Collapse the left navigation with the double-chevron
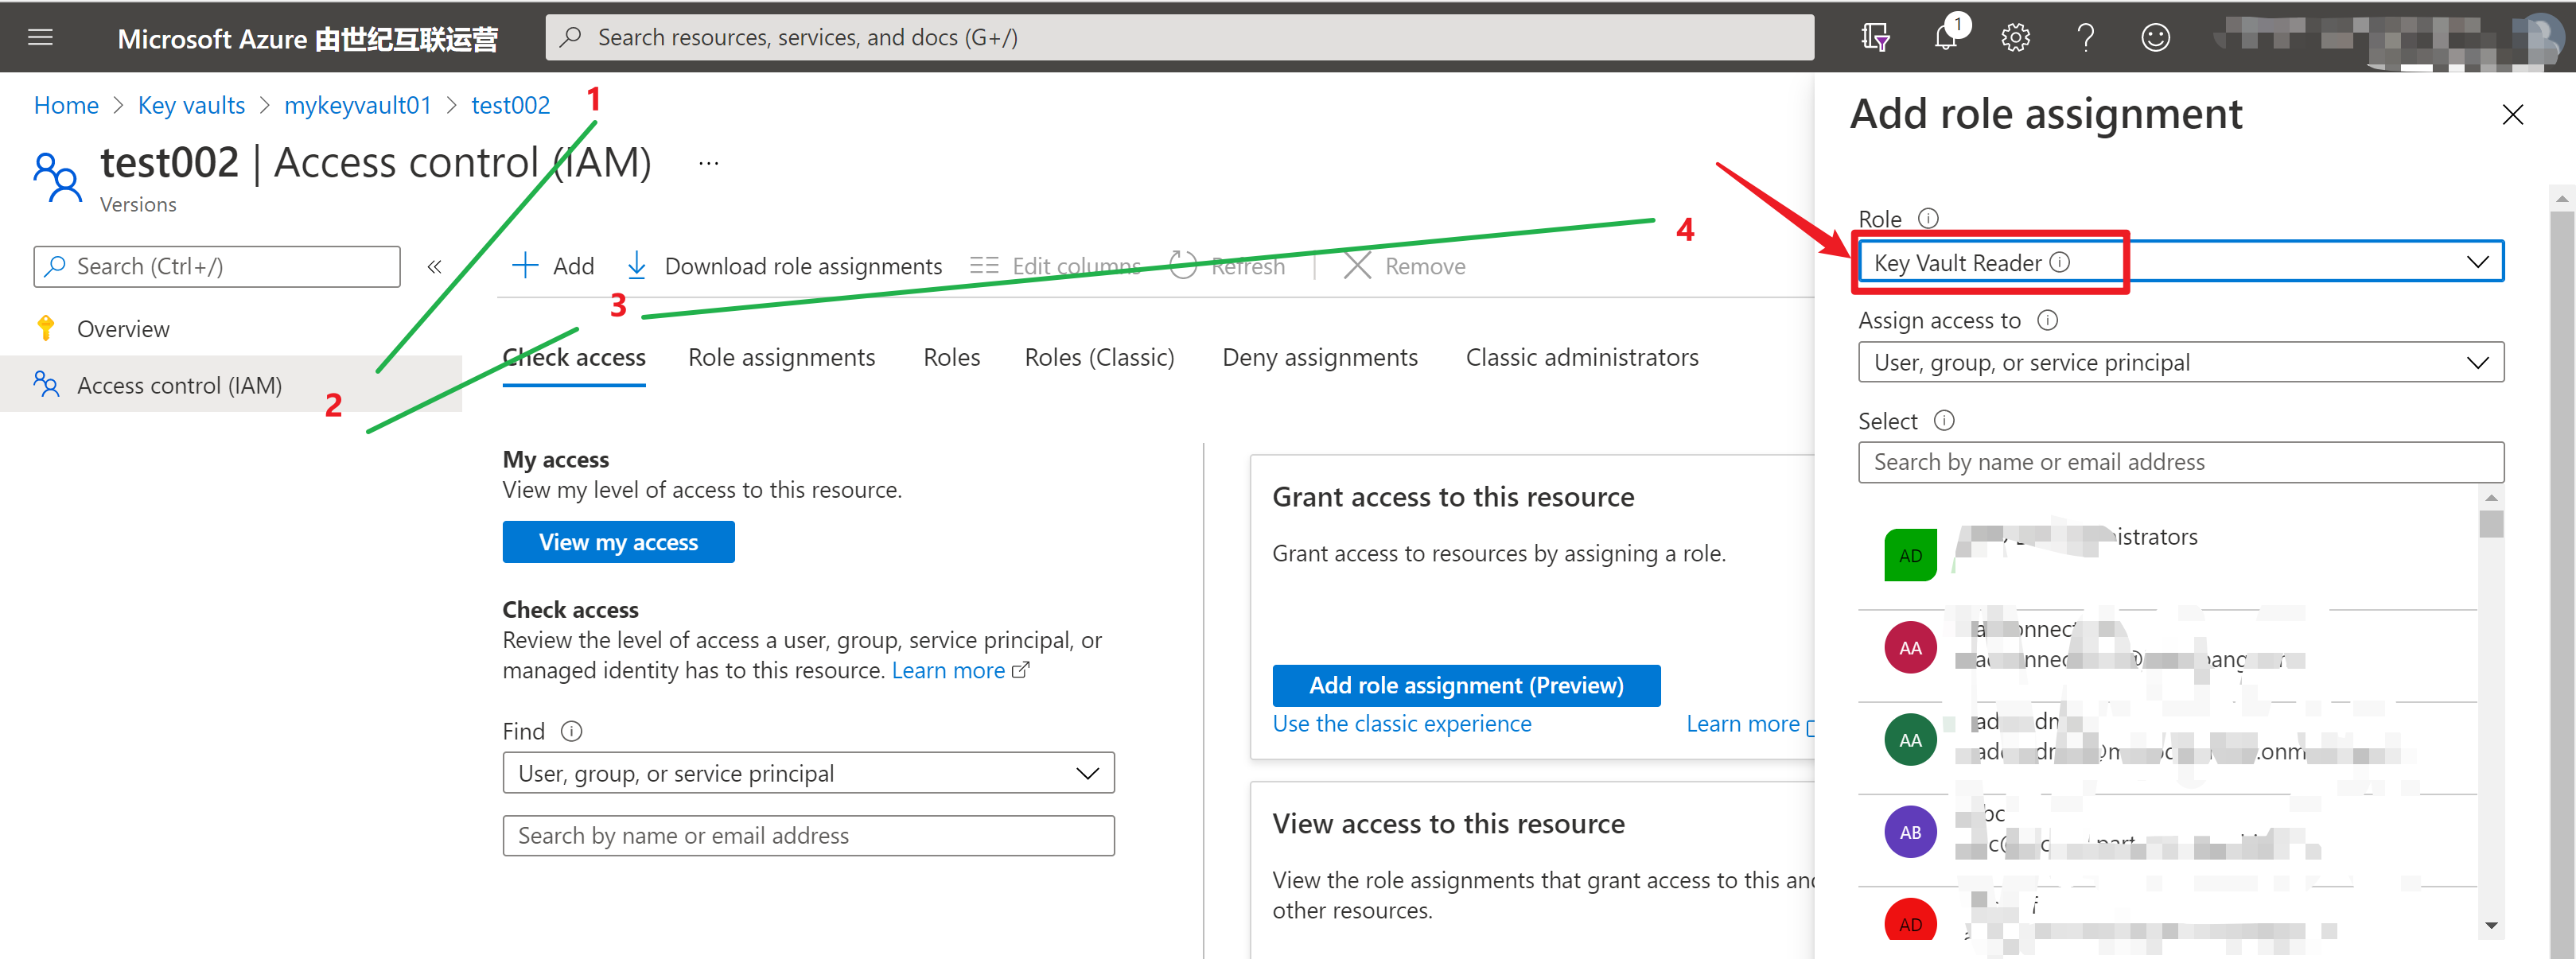This screenshot has width=2576, height=959. [434, 267]
